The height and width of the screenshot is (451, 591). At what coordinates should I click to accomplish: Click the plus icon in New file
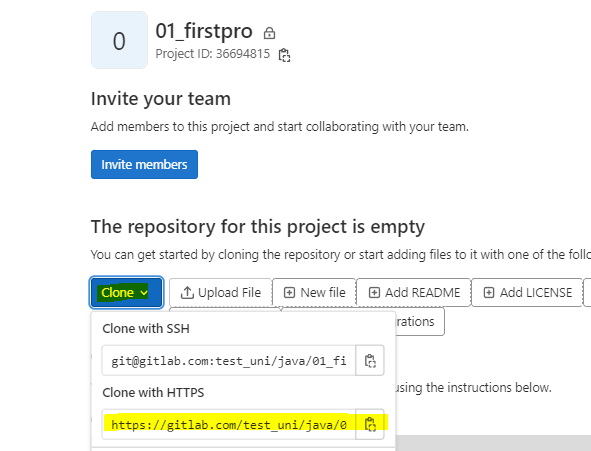(289, 292)
